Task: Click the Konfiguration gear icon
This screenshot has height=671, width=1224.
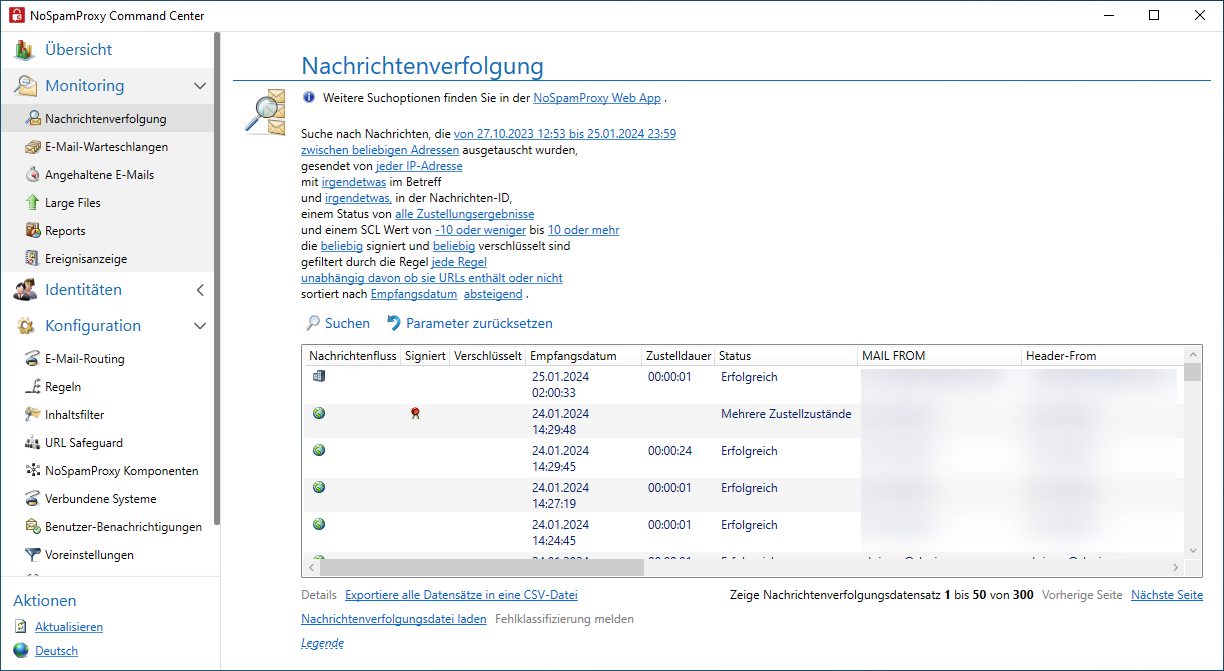Action: (24, 326)
